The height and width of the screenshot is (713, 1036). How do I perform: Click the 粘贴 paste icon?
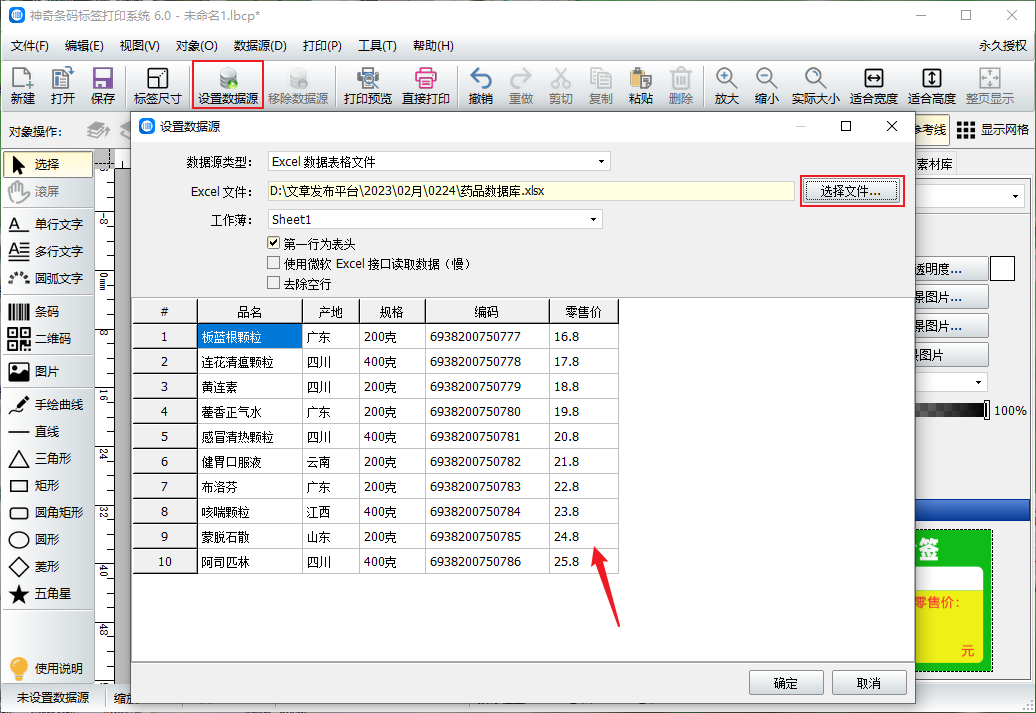tap(640, 86)
